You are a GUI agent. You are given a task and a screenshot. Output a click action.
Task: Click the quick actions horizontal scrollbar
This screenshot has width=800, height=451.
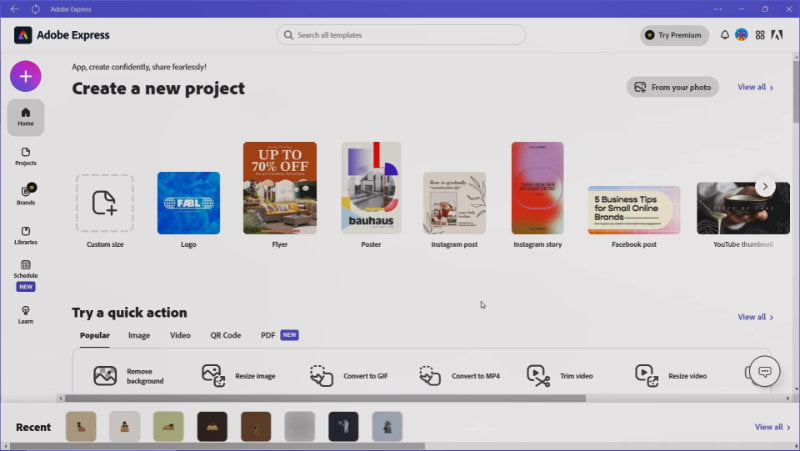tap(325, 398)
